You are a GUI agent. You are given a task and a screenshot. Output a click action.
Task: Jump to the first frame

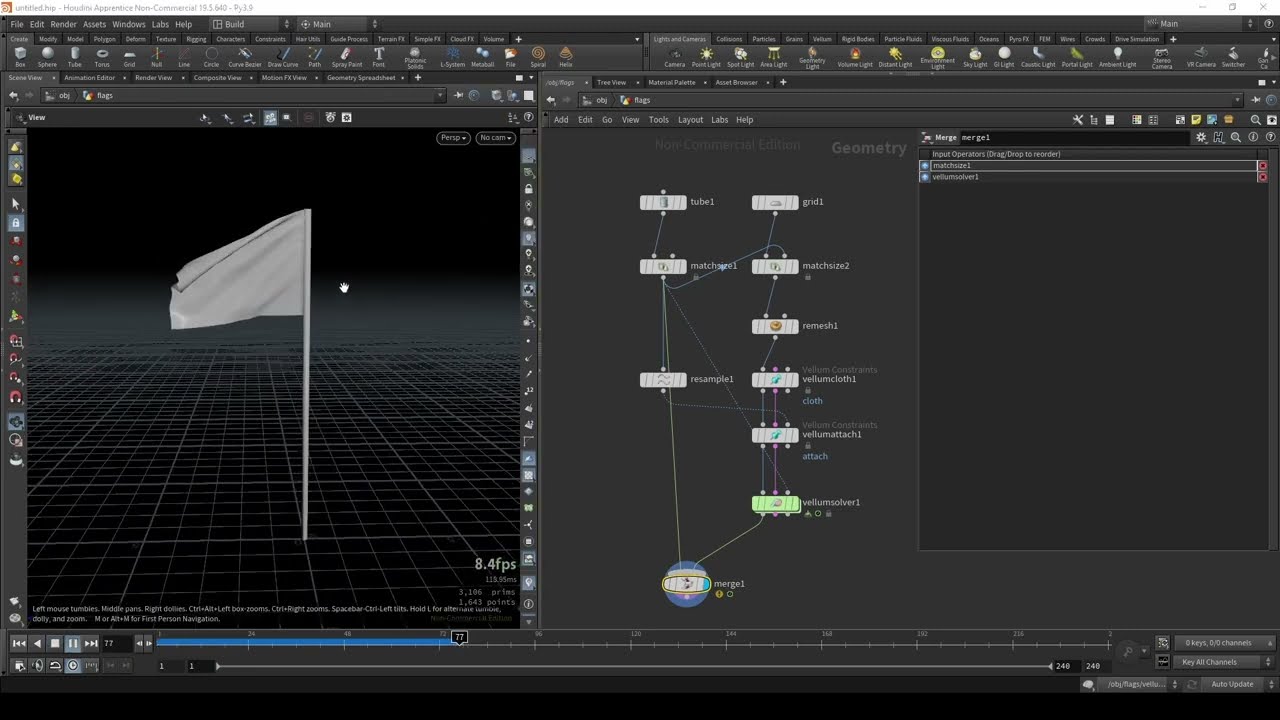(18, 643)
